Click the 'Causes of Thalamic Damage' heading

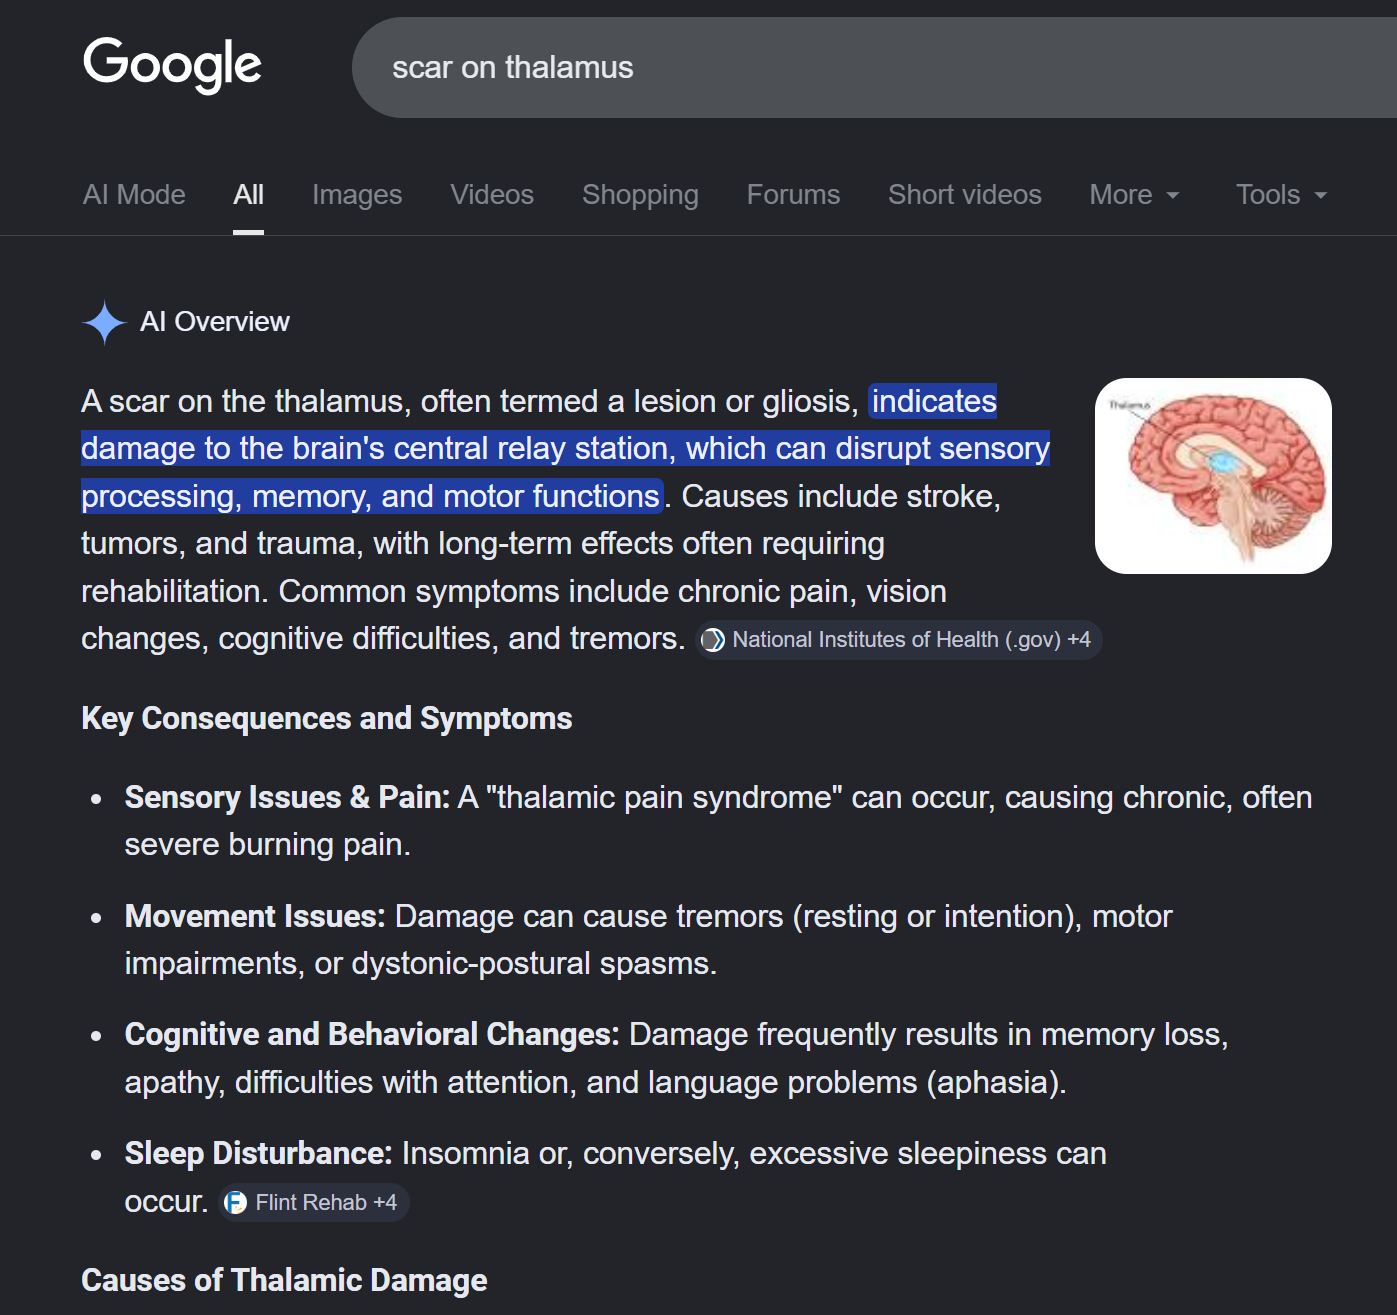click(x=284, y=1280)
